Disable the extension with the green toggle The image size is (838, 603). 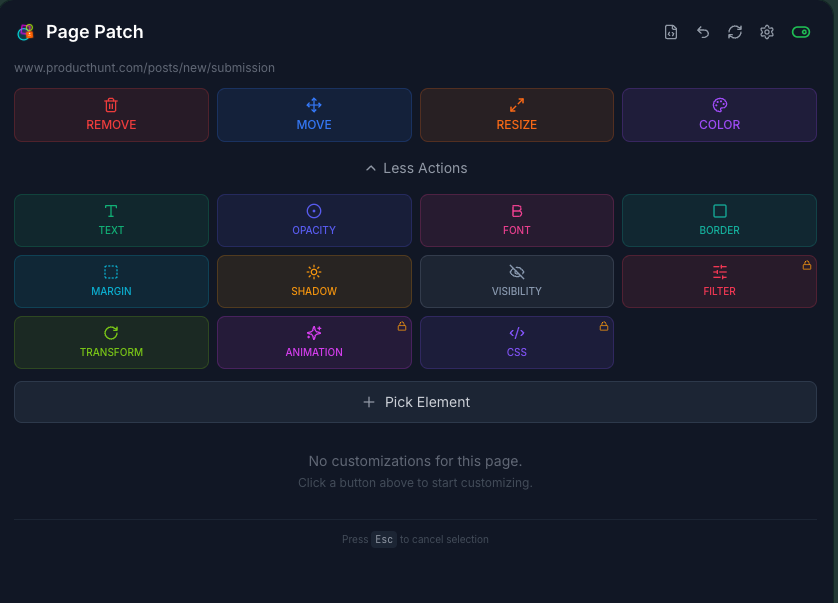(x=801, y=31)
